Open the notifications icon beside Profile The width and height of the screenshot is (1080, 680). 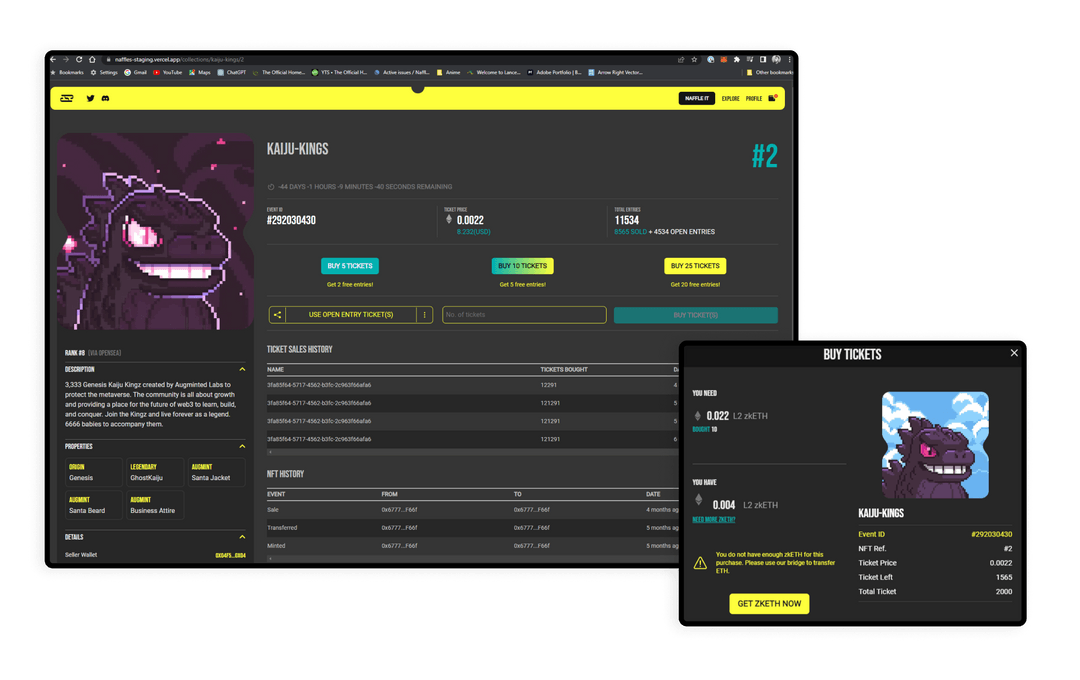click(x=773, y=98)
